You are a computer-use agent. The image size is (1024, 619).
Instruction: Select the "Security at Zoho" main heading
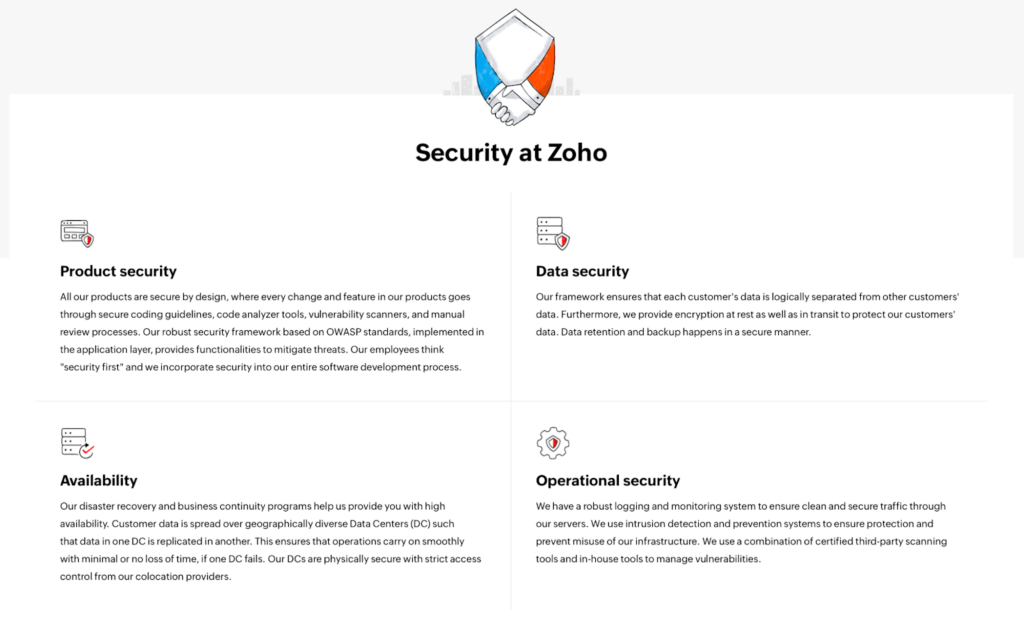click(511, 153)
